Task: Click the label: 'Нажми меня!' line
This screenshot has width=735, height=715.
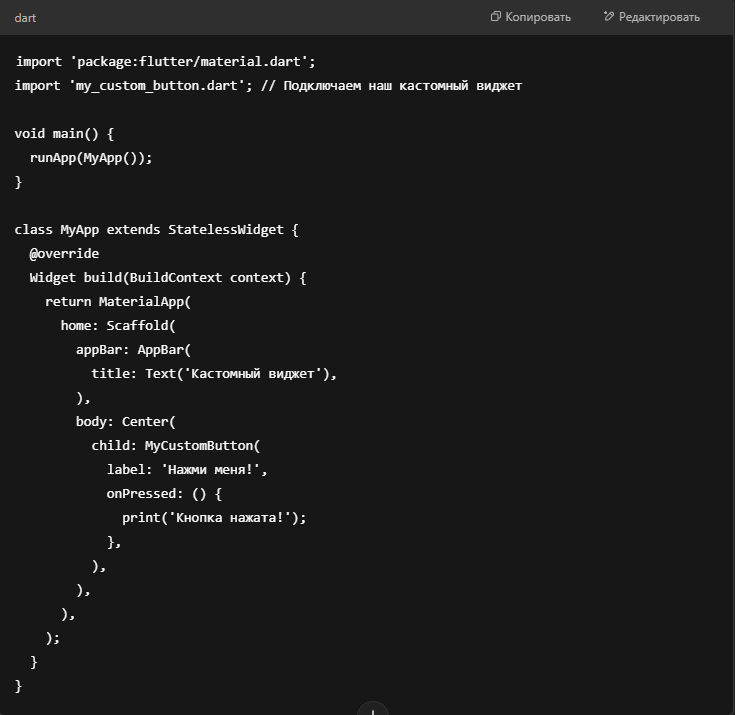Action: coord(187,470)
